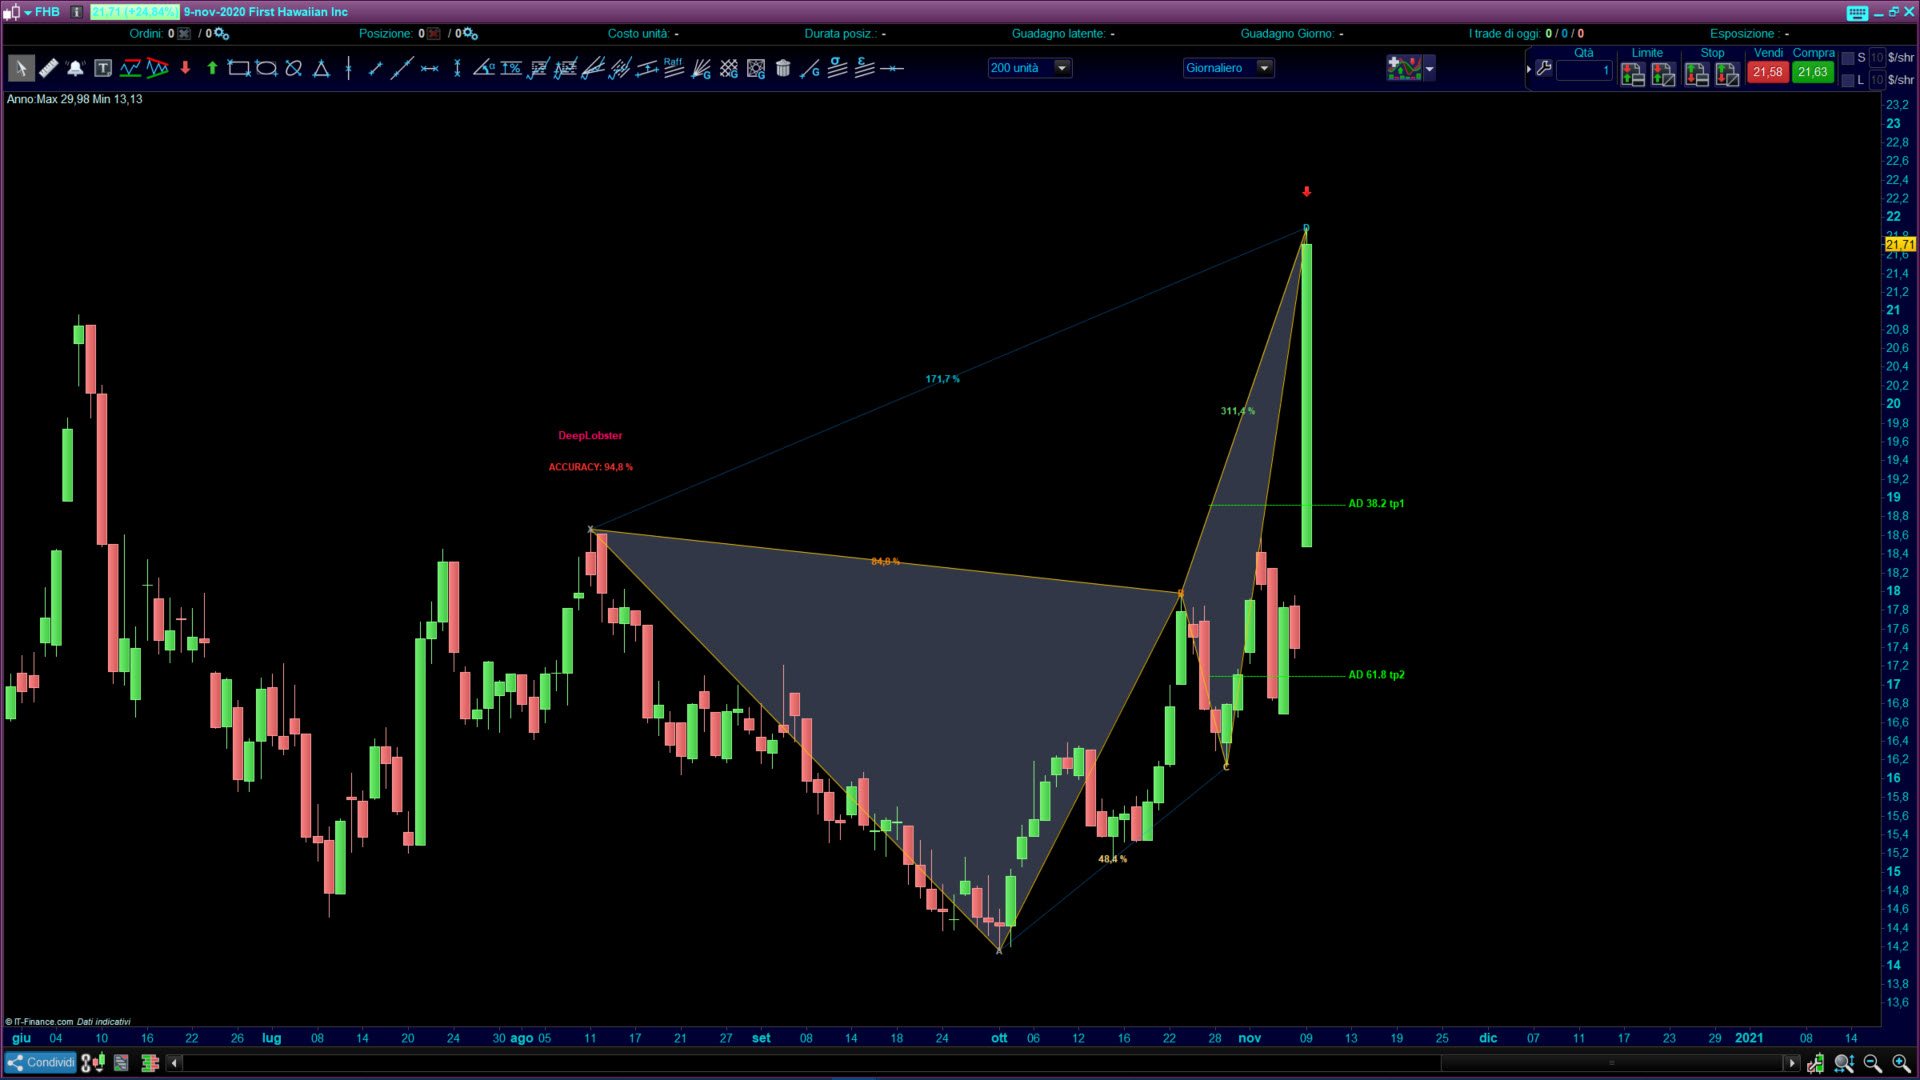The image size is (1920, 1080).
Task: Click the trash bin delete-drawings icon
Action: (x=783, y=69)
